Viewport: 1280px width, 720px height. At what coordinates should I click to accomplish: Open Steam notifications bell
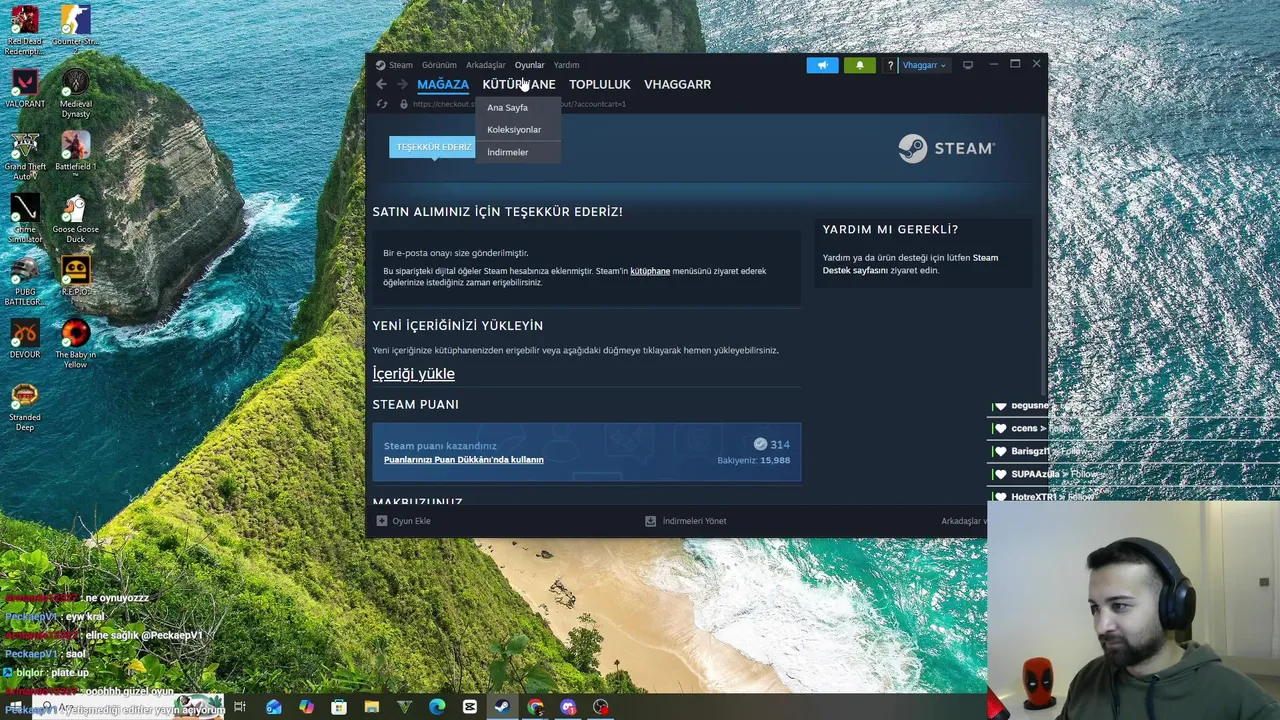pos(860,65)
